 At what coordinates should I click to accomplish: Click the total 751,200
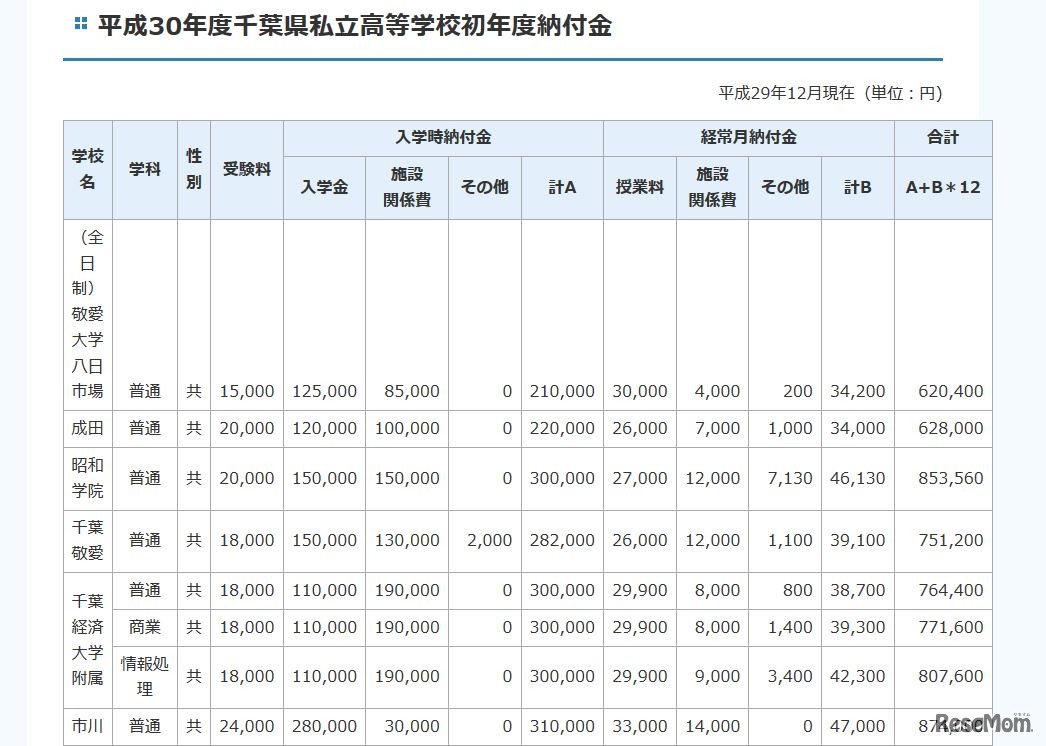(951, 540)
